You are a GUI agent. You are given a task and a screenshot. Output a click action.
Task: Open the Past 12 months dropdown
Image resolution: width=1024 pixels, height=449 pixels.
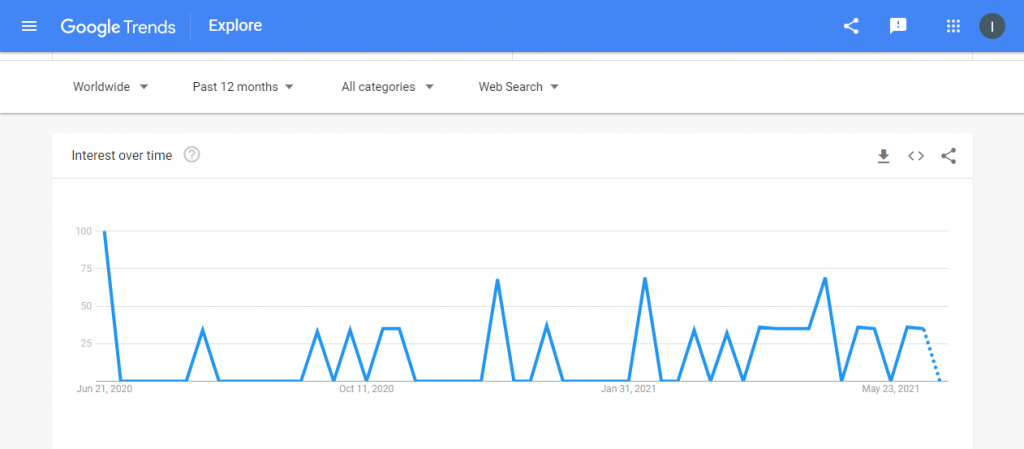pos(243,87)
